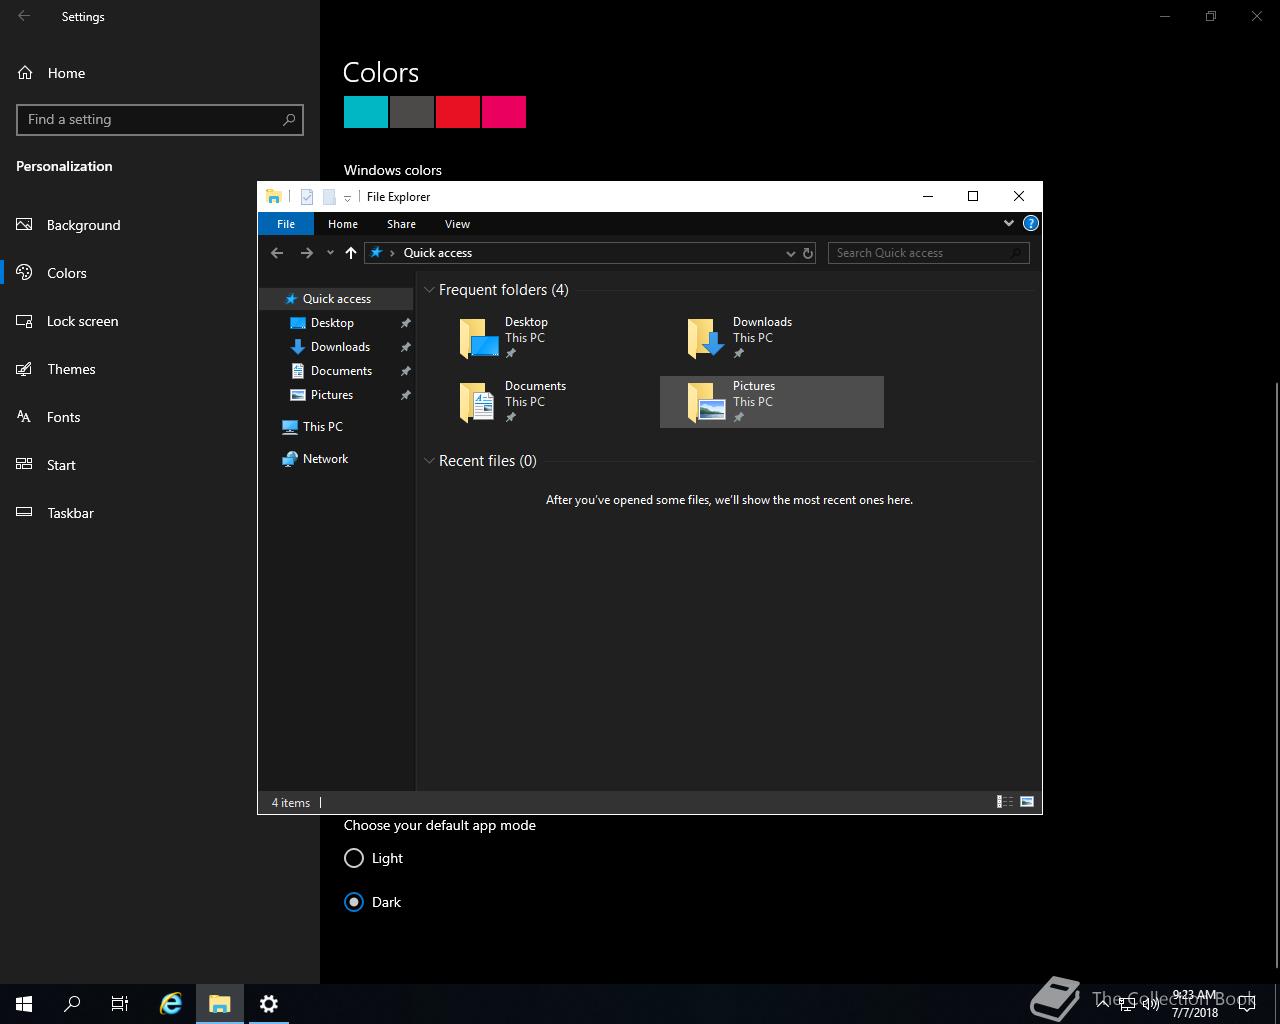The width and height of the screenshot is (1280, 1024).
Task: Switch to large icons view in status bar
Action: [x=1027, y=802]
